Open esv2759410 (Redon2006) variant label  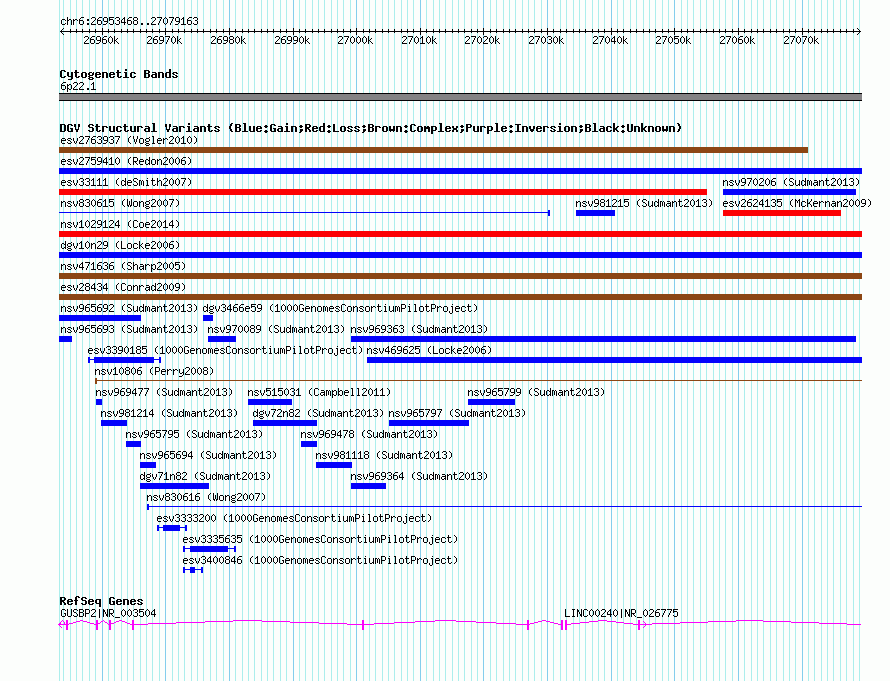click(x=126, y=161)
